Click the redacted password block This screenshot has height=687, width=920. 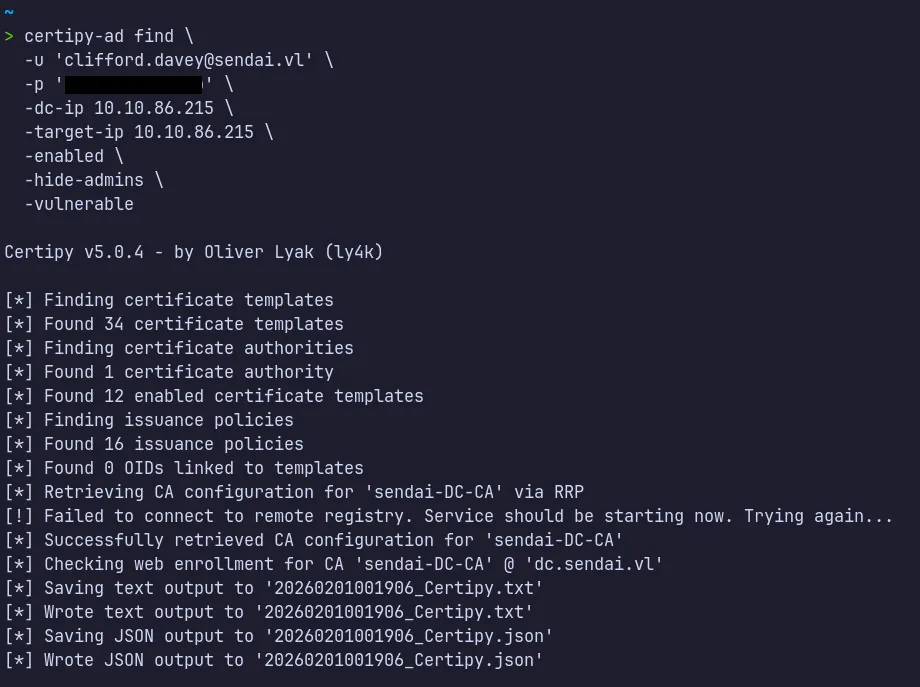pos(133,84)
